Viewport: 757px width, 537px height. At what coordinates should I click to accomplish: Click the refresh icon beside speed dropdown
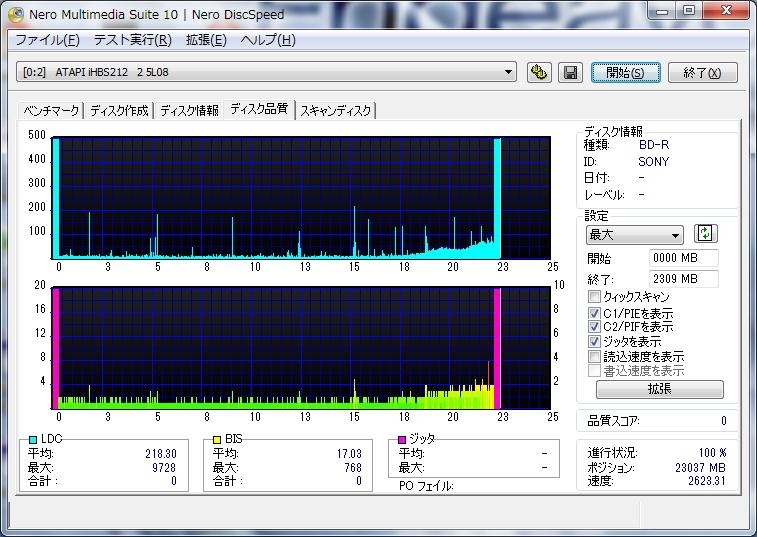pyautogui.click(x=705, y=234)
